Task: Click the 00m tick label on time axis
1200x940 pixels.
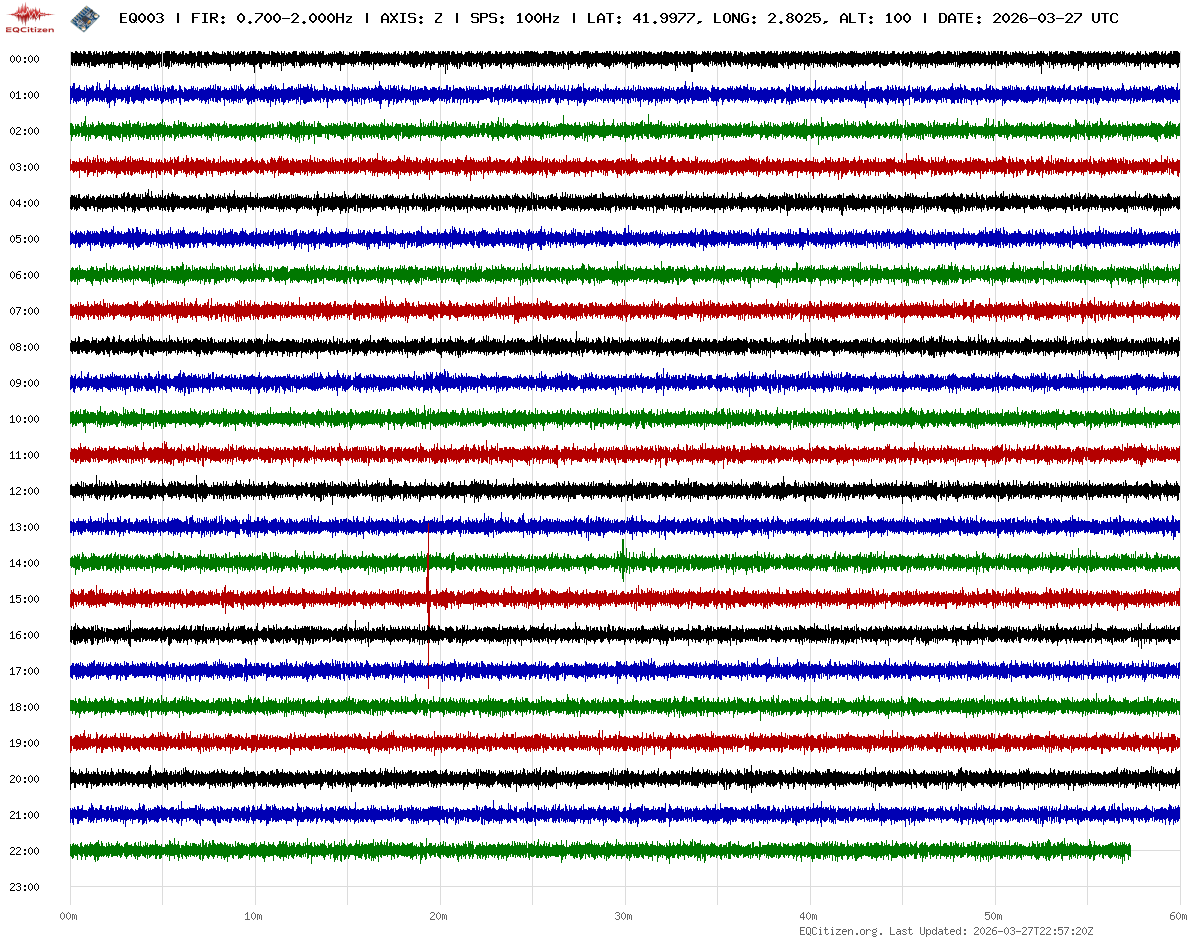Action: 69,916
